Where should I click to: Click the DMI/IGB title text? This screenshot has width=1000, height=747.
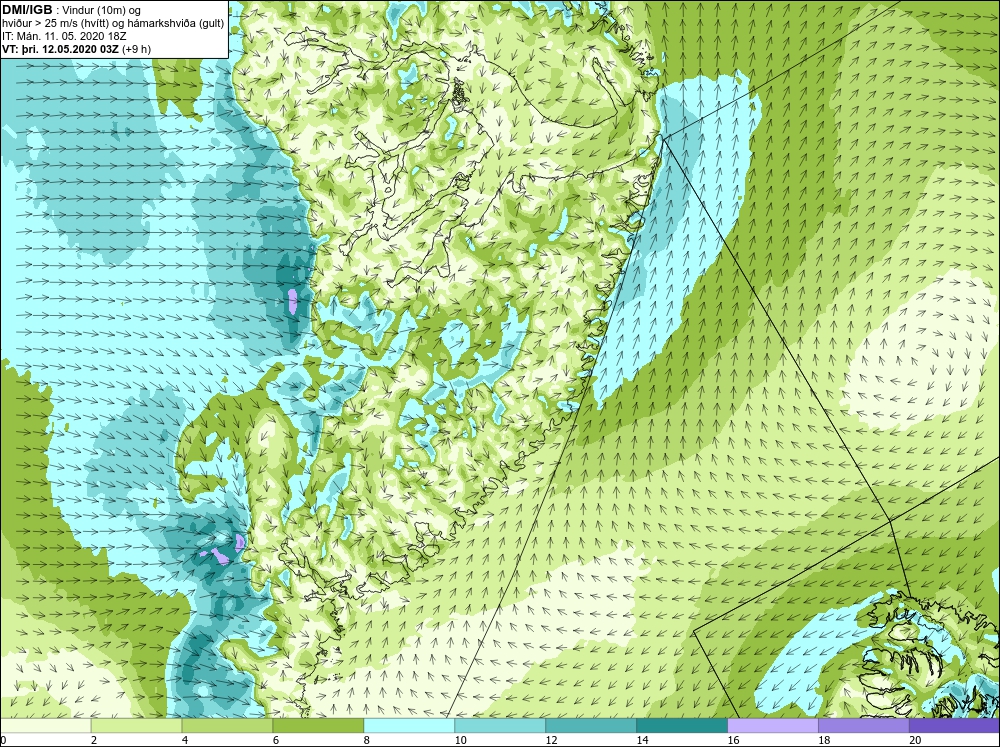(27, 10)
